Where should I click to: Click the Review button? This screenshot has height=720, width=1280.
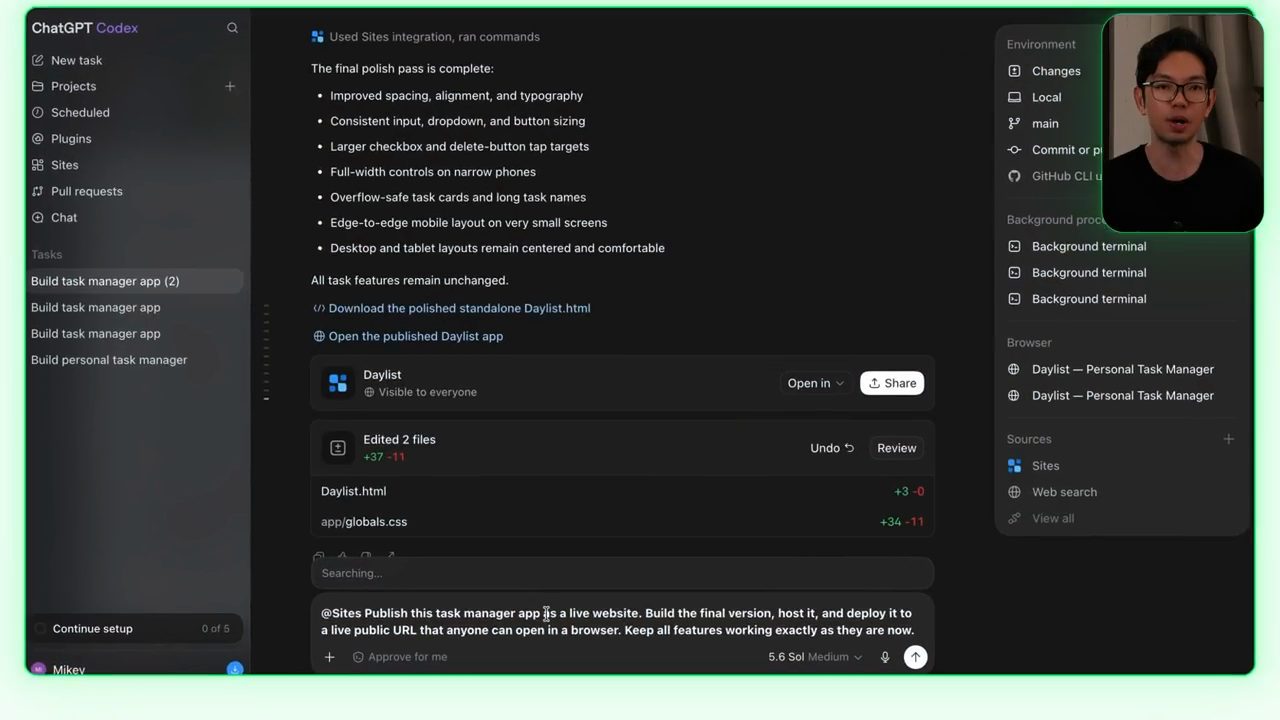(x=896, y=448)
